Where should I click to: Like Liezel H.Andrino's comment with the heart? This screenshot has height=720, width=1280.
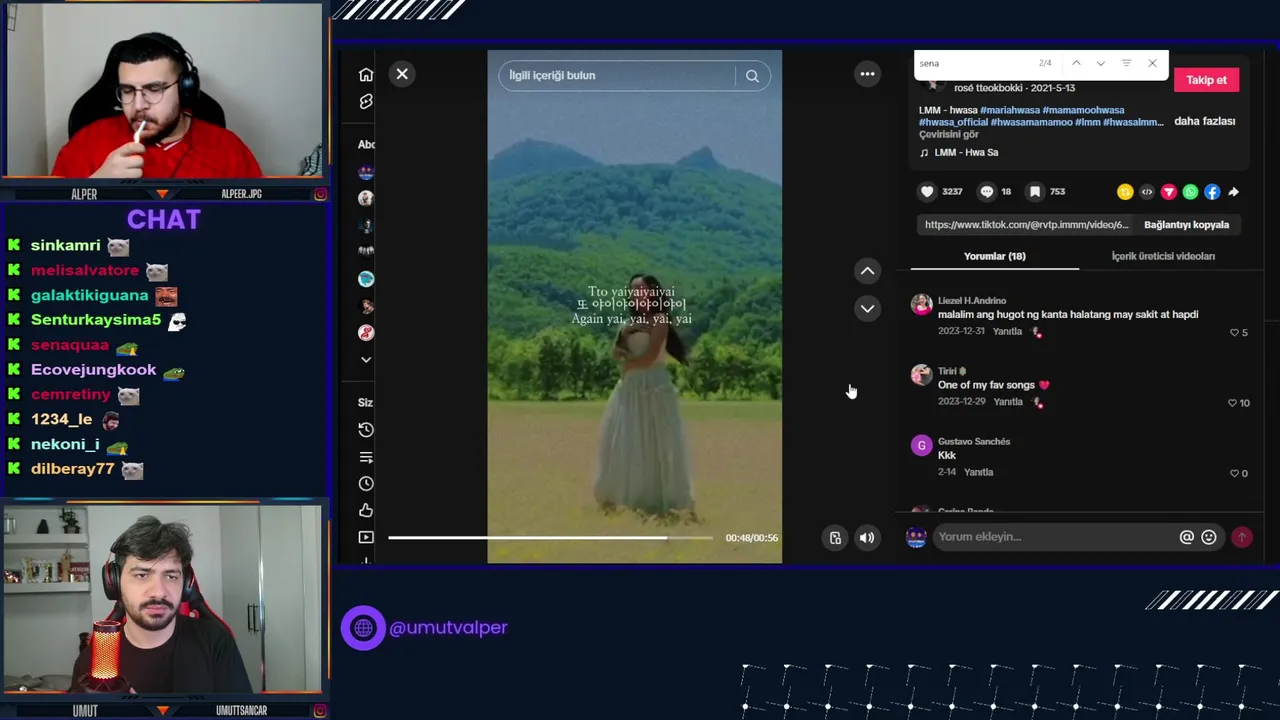click(1234, 333)
